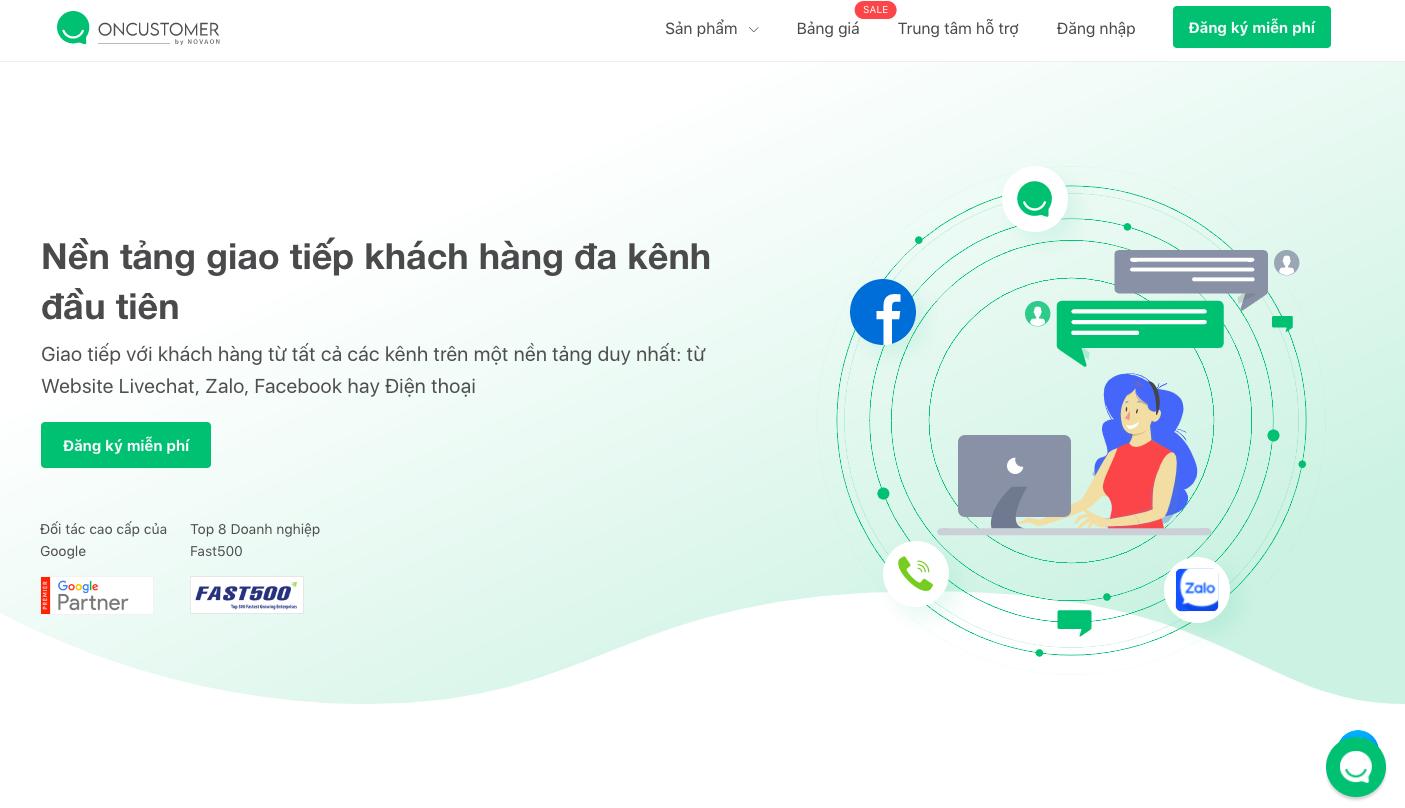Viewport: 1405px width, 808px height.
Task: Click the gray user avatar near gray bubble
Action: pyautogui.click(x=1287, y=263)
